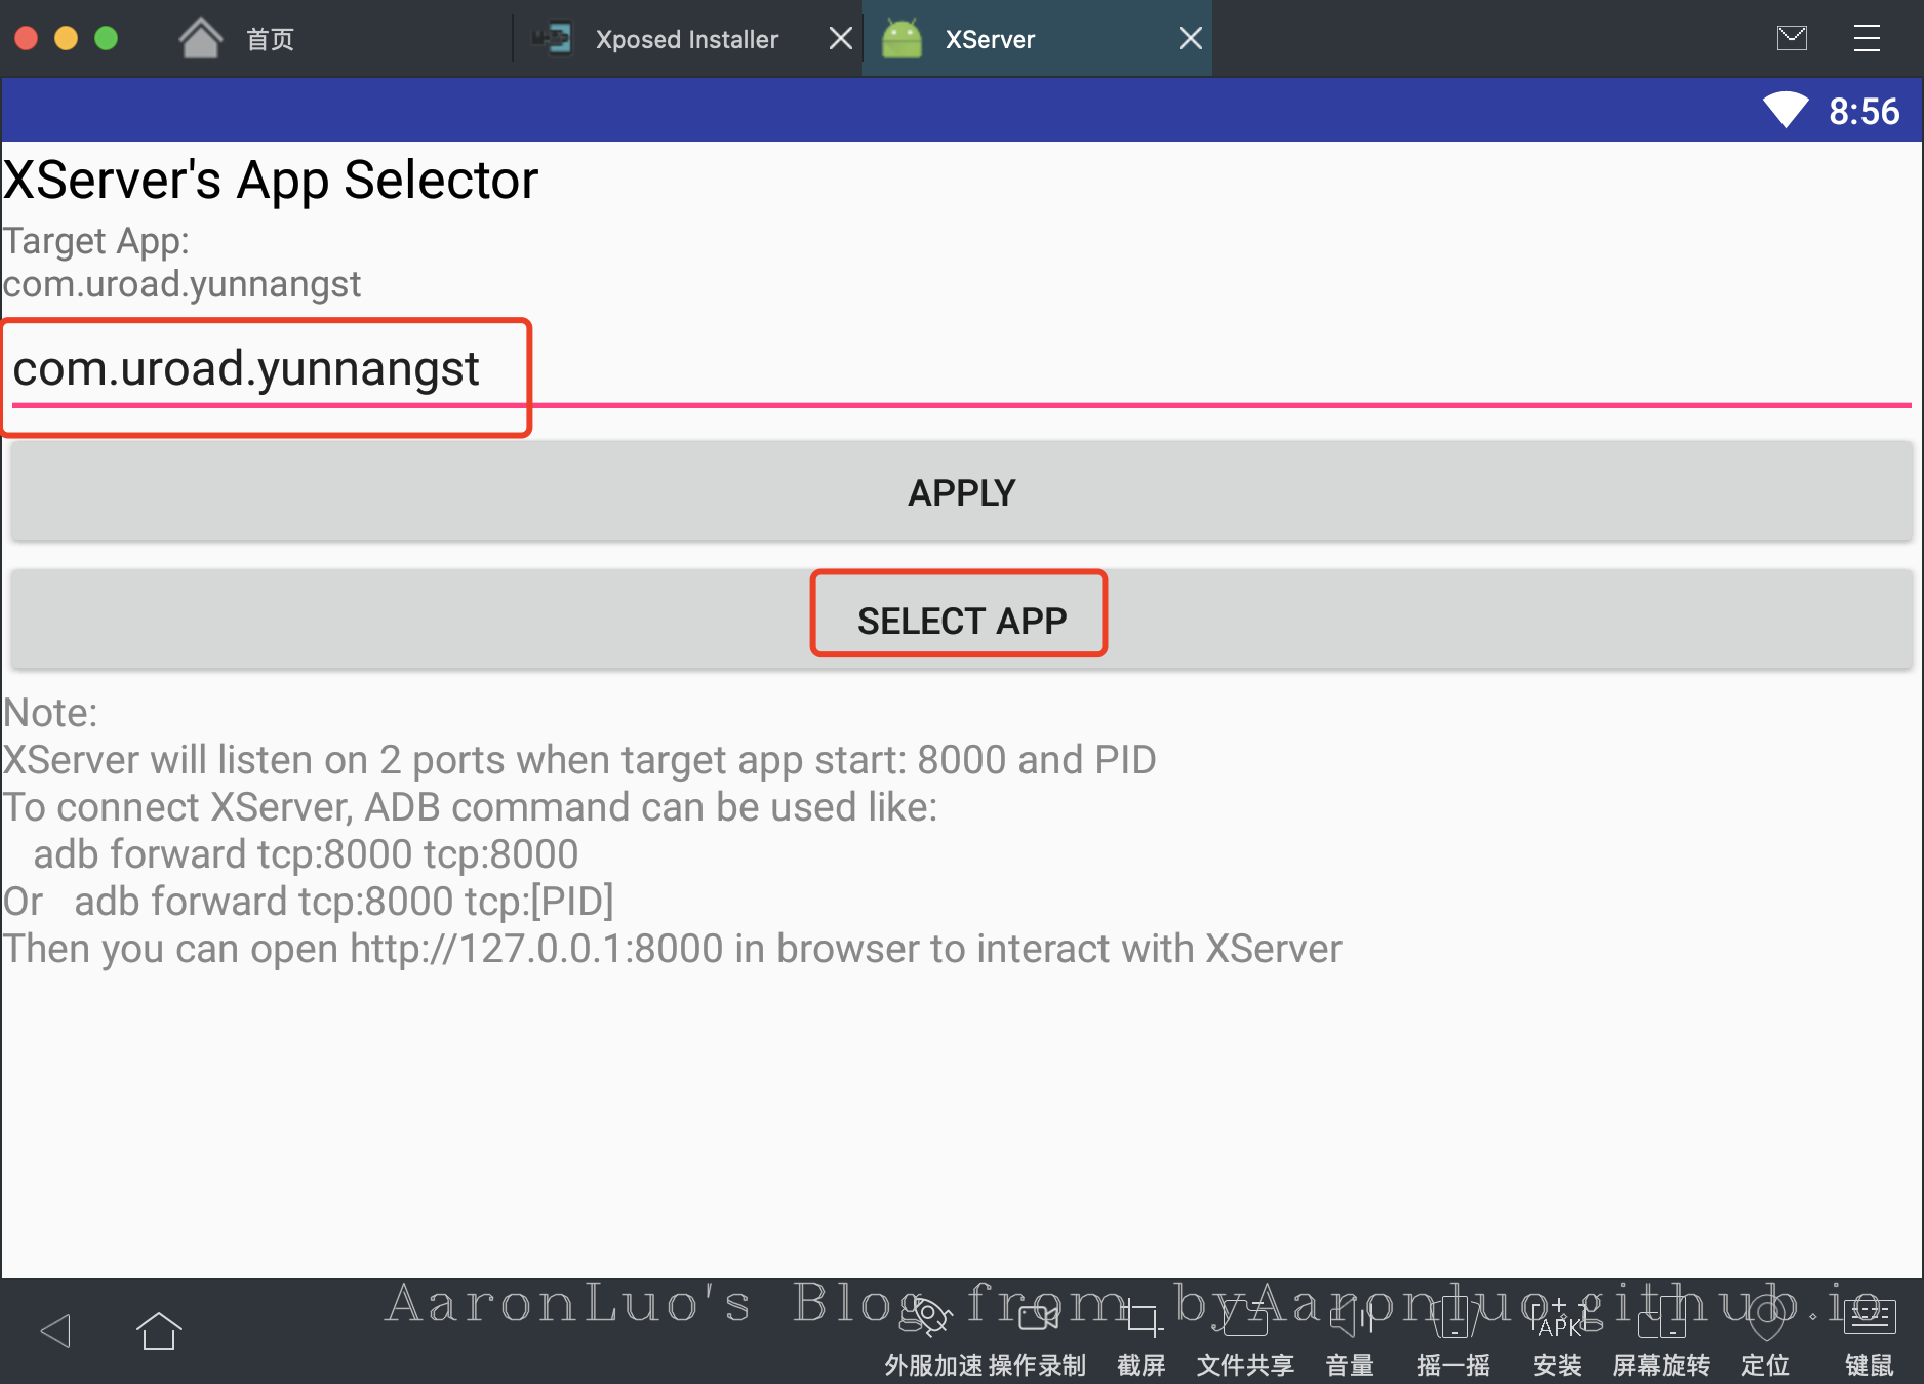Screen dimensions: 1924x1384
Task: Rotate screen with 屏幕旋转 icon
Action: (x=1661, y=1320)
